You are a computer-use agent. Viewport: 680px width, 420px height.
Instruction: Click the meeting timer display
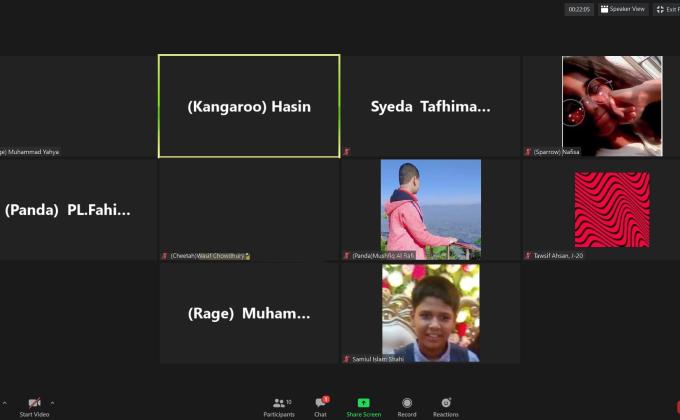pyautogui.click(x=578, y=9)
